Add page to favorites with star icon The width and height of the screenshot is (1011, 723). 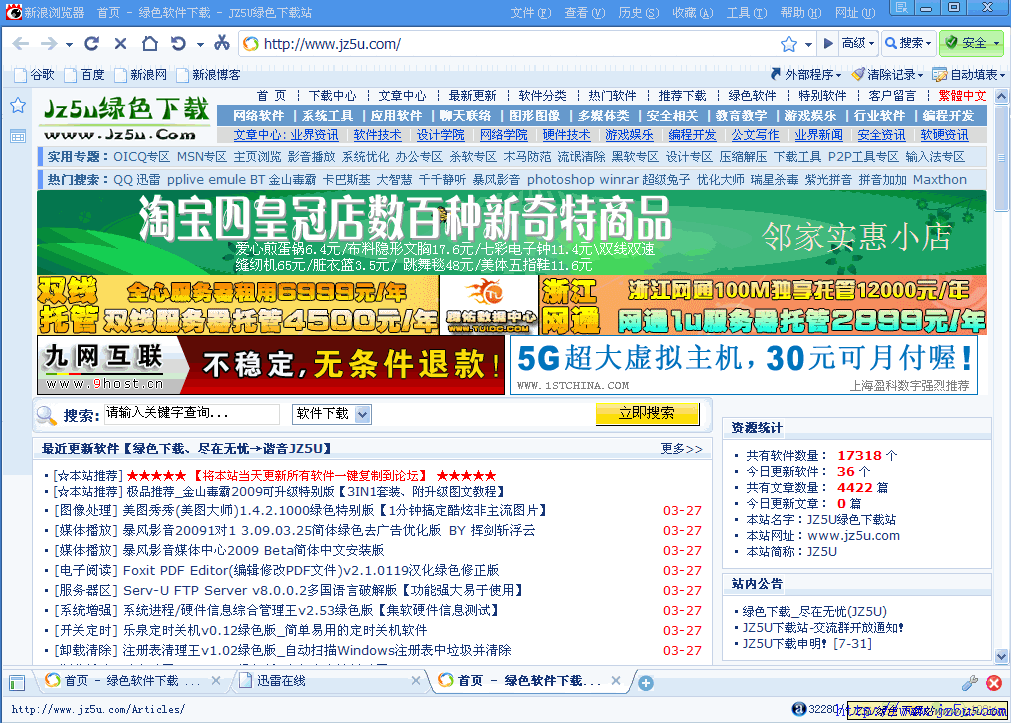(789, 44)
